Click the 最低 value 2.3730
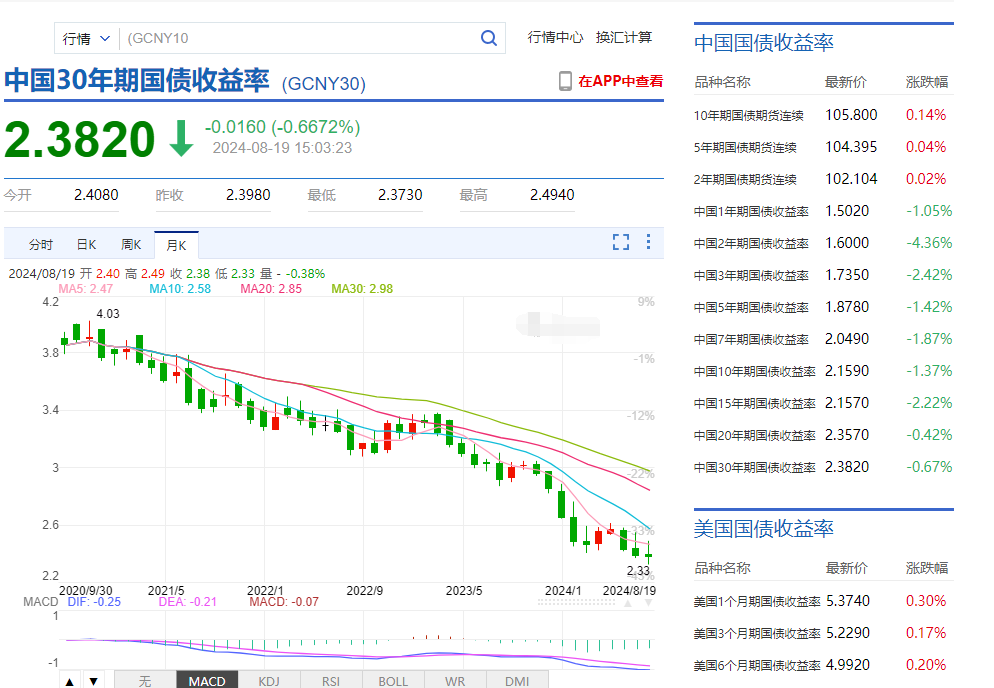This screenshot has height=688, width=994. (x=400, y=195)
